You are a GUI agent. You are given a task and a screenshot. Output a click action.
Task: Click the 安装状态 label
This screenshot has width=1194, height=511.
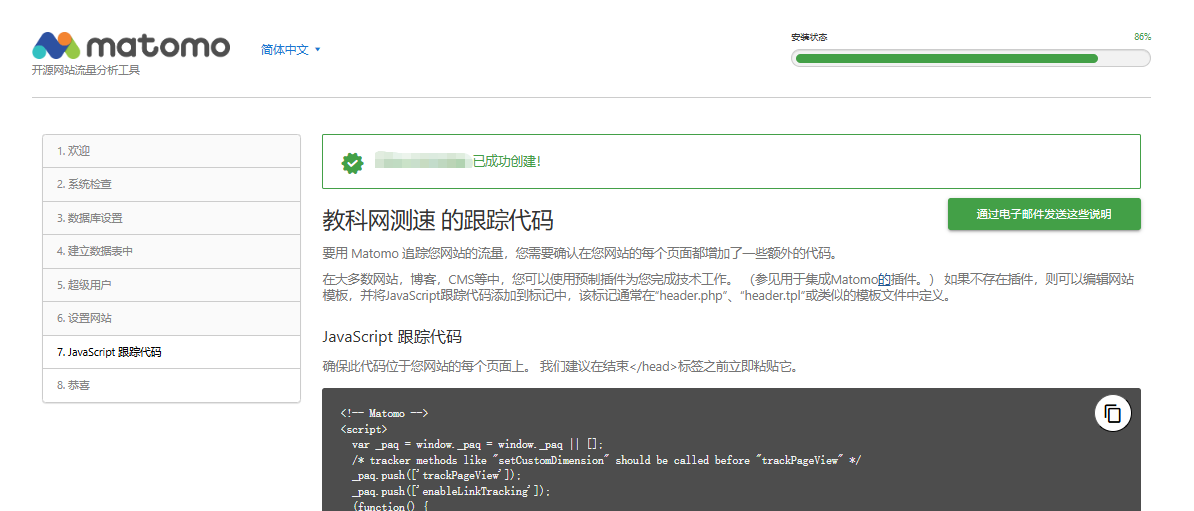809,37
